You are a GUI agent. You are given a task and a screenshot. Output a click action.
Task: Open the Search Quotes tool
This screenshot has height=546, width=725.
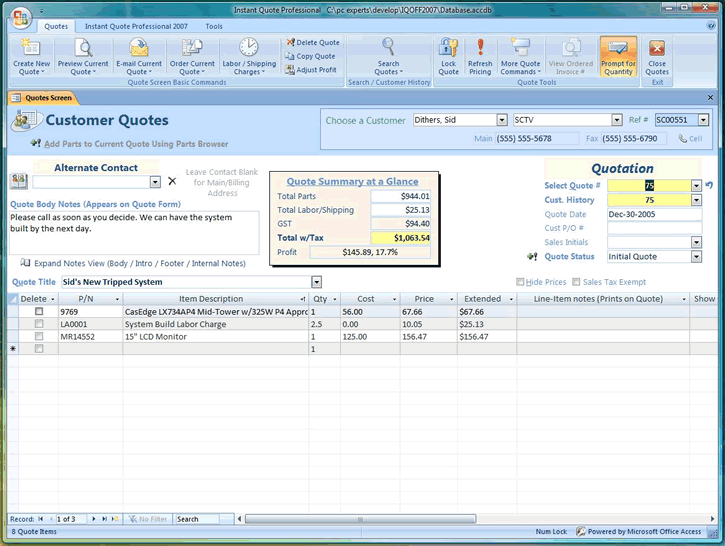pyautogui.click(x=388, y=55)
